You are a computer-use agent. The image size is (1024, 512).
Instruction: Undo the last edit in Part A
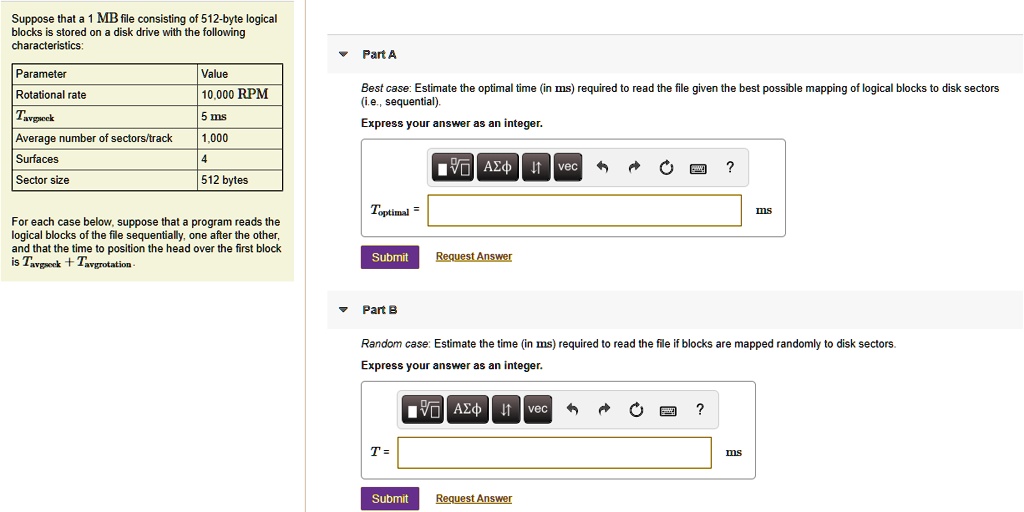click(602, 168)
